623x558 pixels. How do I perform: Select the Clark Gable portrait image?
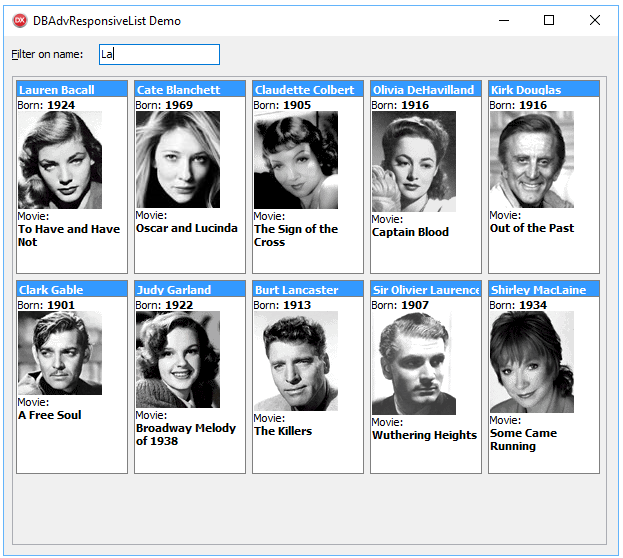pos(60,353)
